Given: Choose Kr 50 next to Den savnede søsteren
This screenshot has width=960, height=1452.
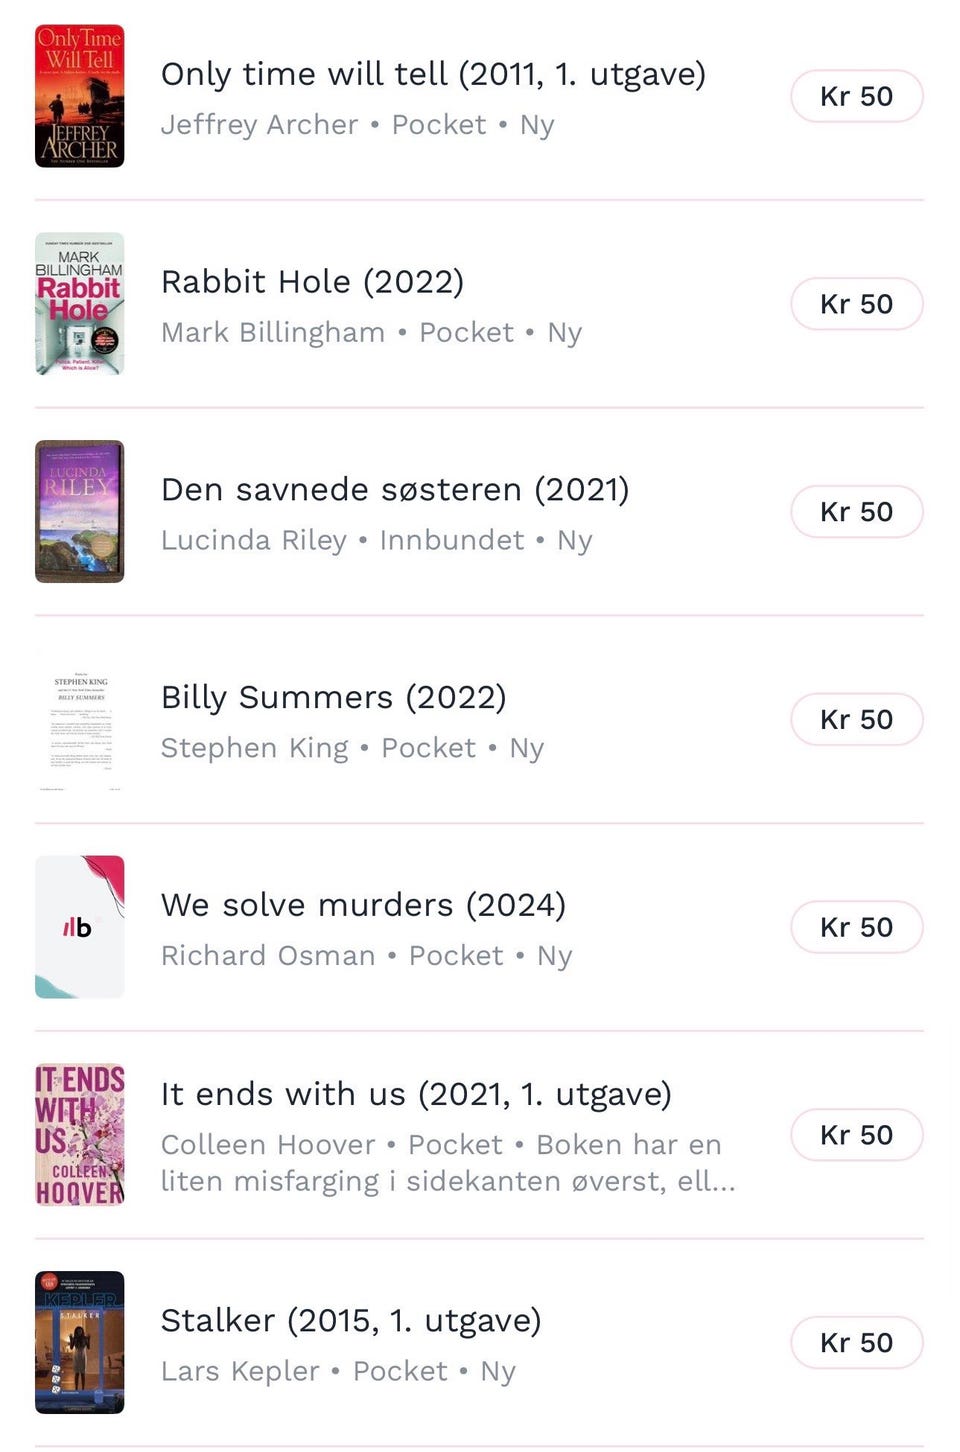Looking at the screenshot, I should [x=857, y=511].
